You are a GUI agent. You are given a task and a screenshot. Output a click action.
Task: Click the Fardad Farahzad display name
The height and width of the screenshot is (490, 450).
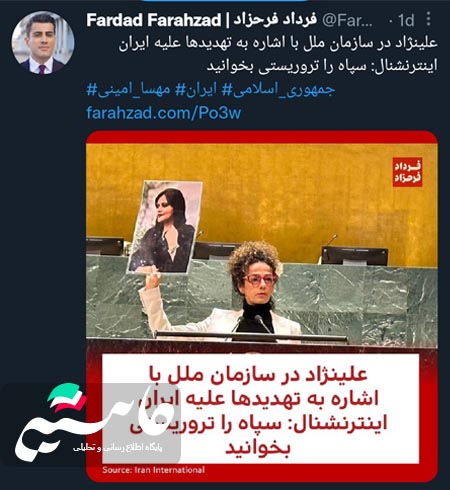pos(153,20)
